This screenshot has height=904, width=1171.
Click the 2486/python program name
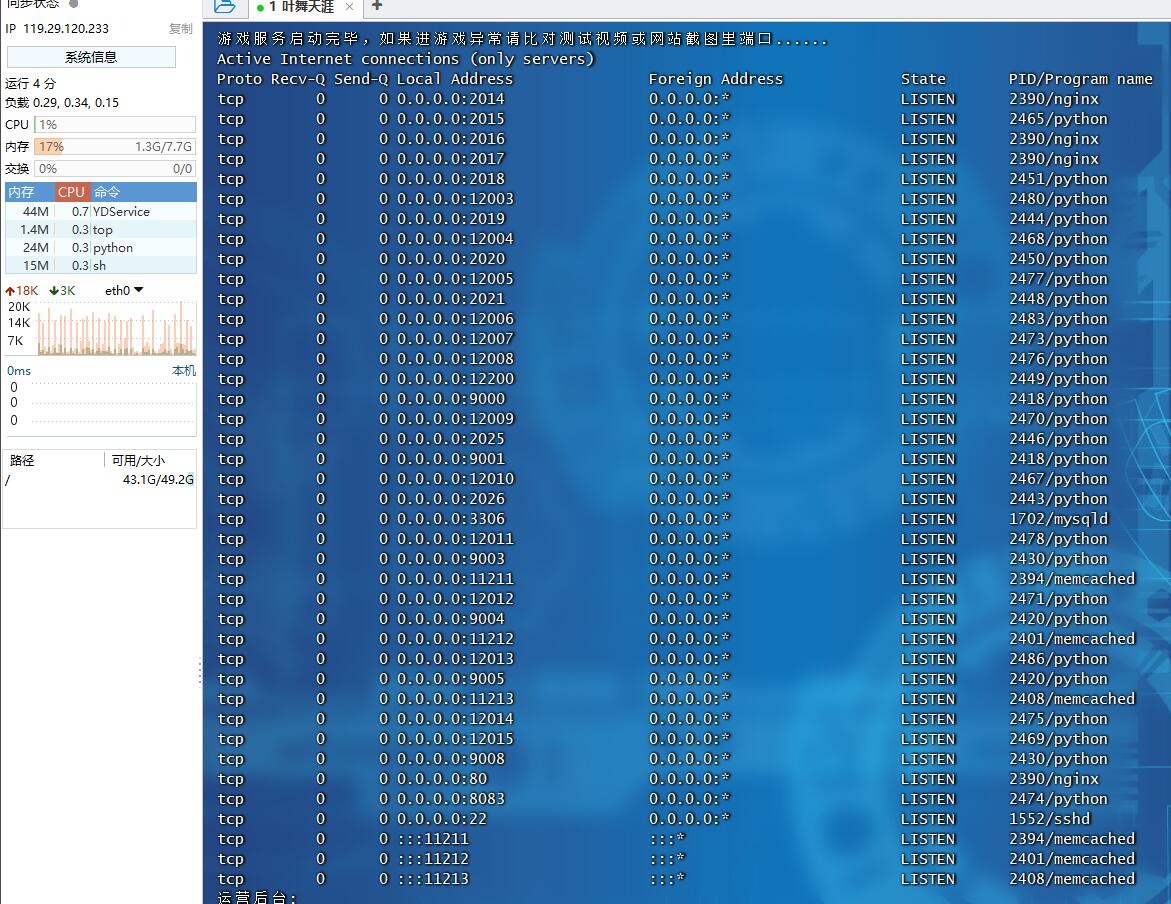(1058, 659)
